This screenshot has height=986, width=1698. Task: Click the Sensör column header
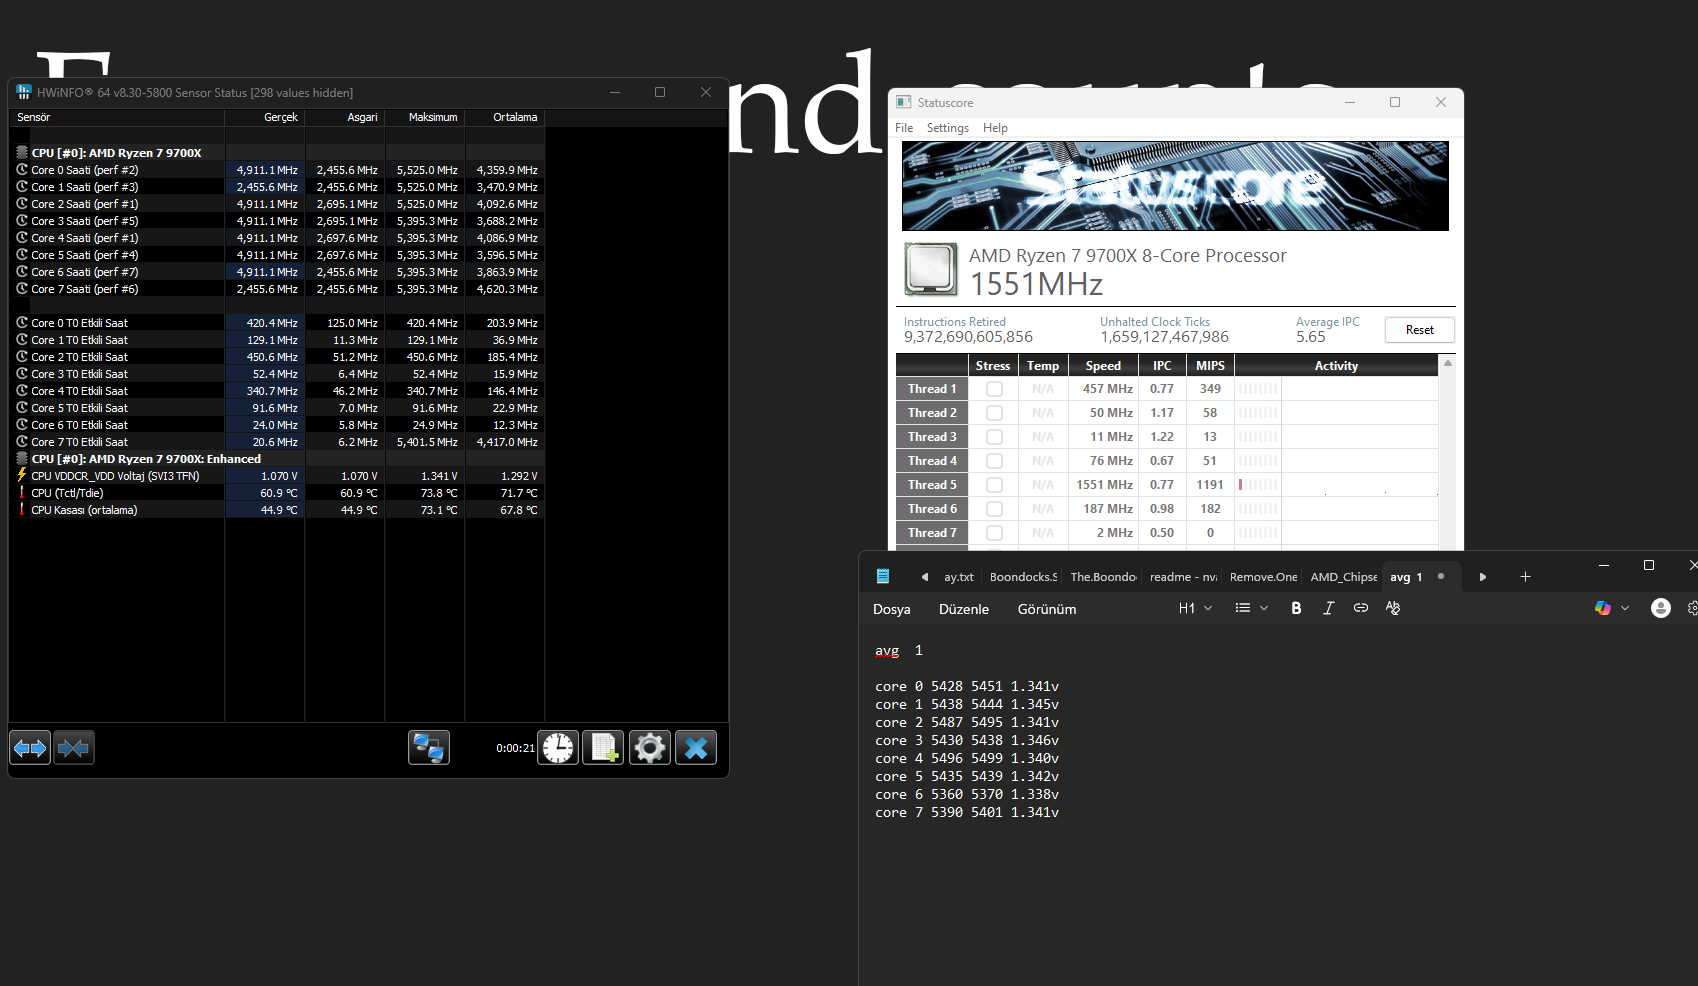(x=117, y=117)
